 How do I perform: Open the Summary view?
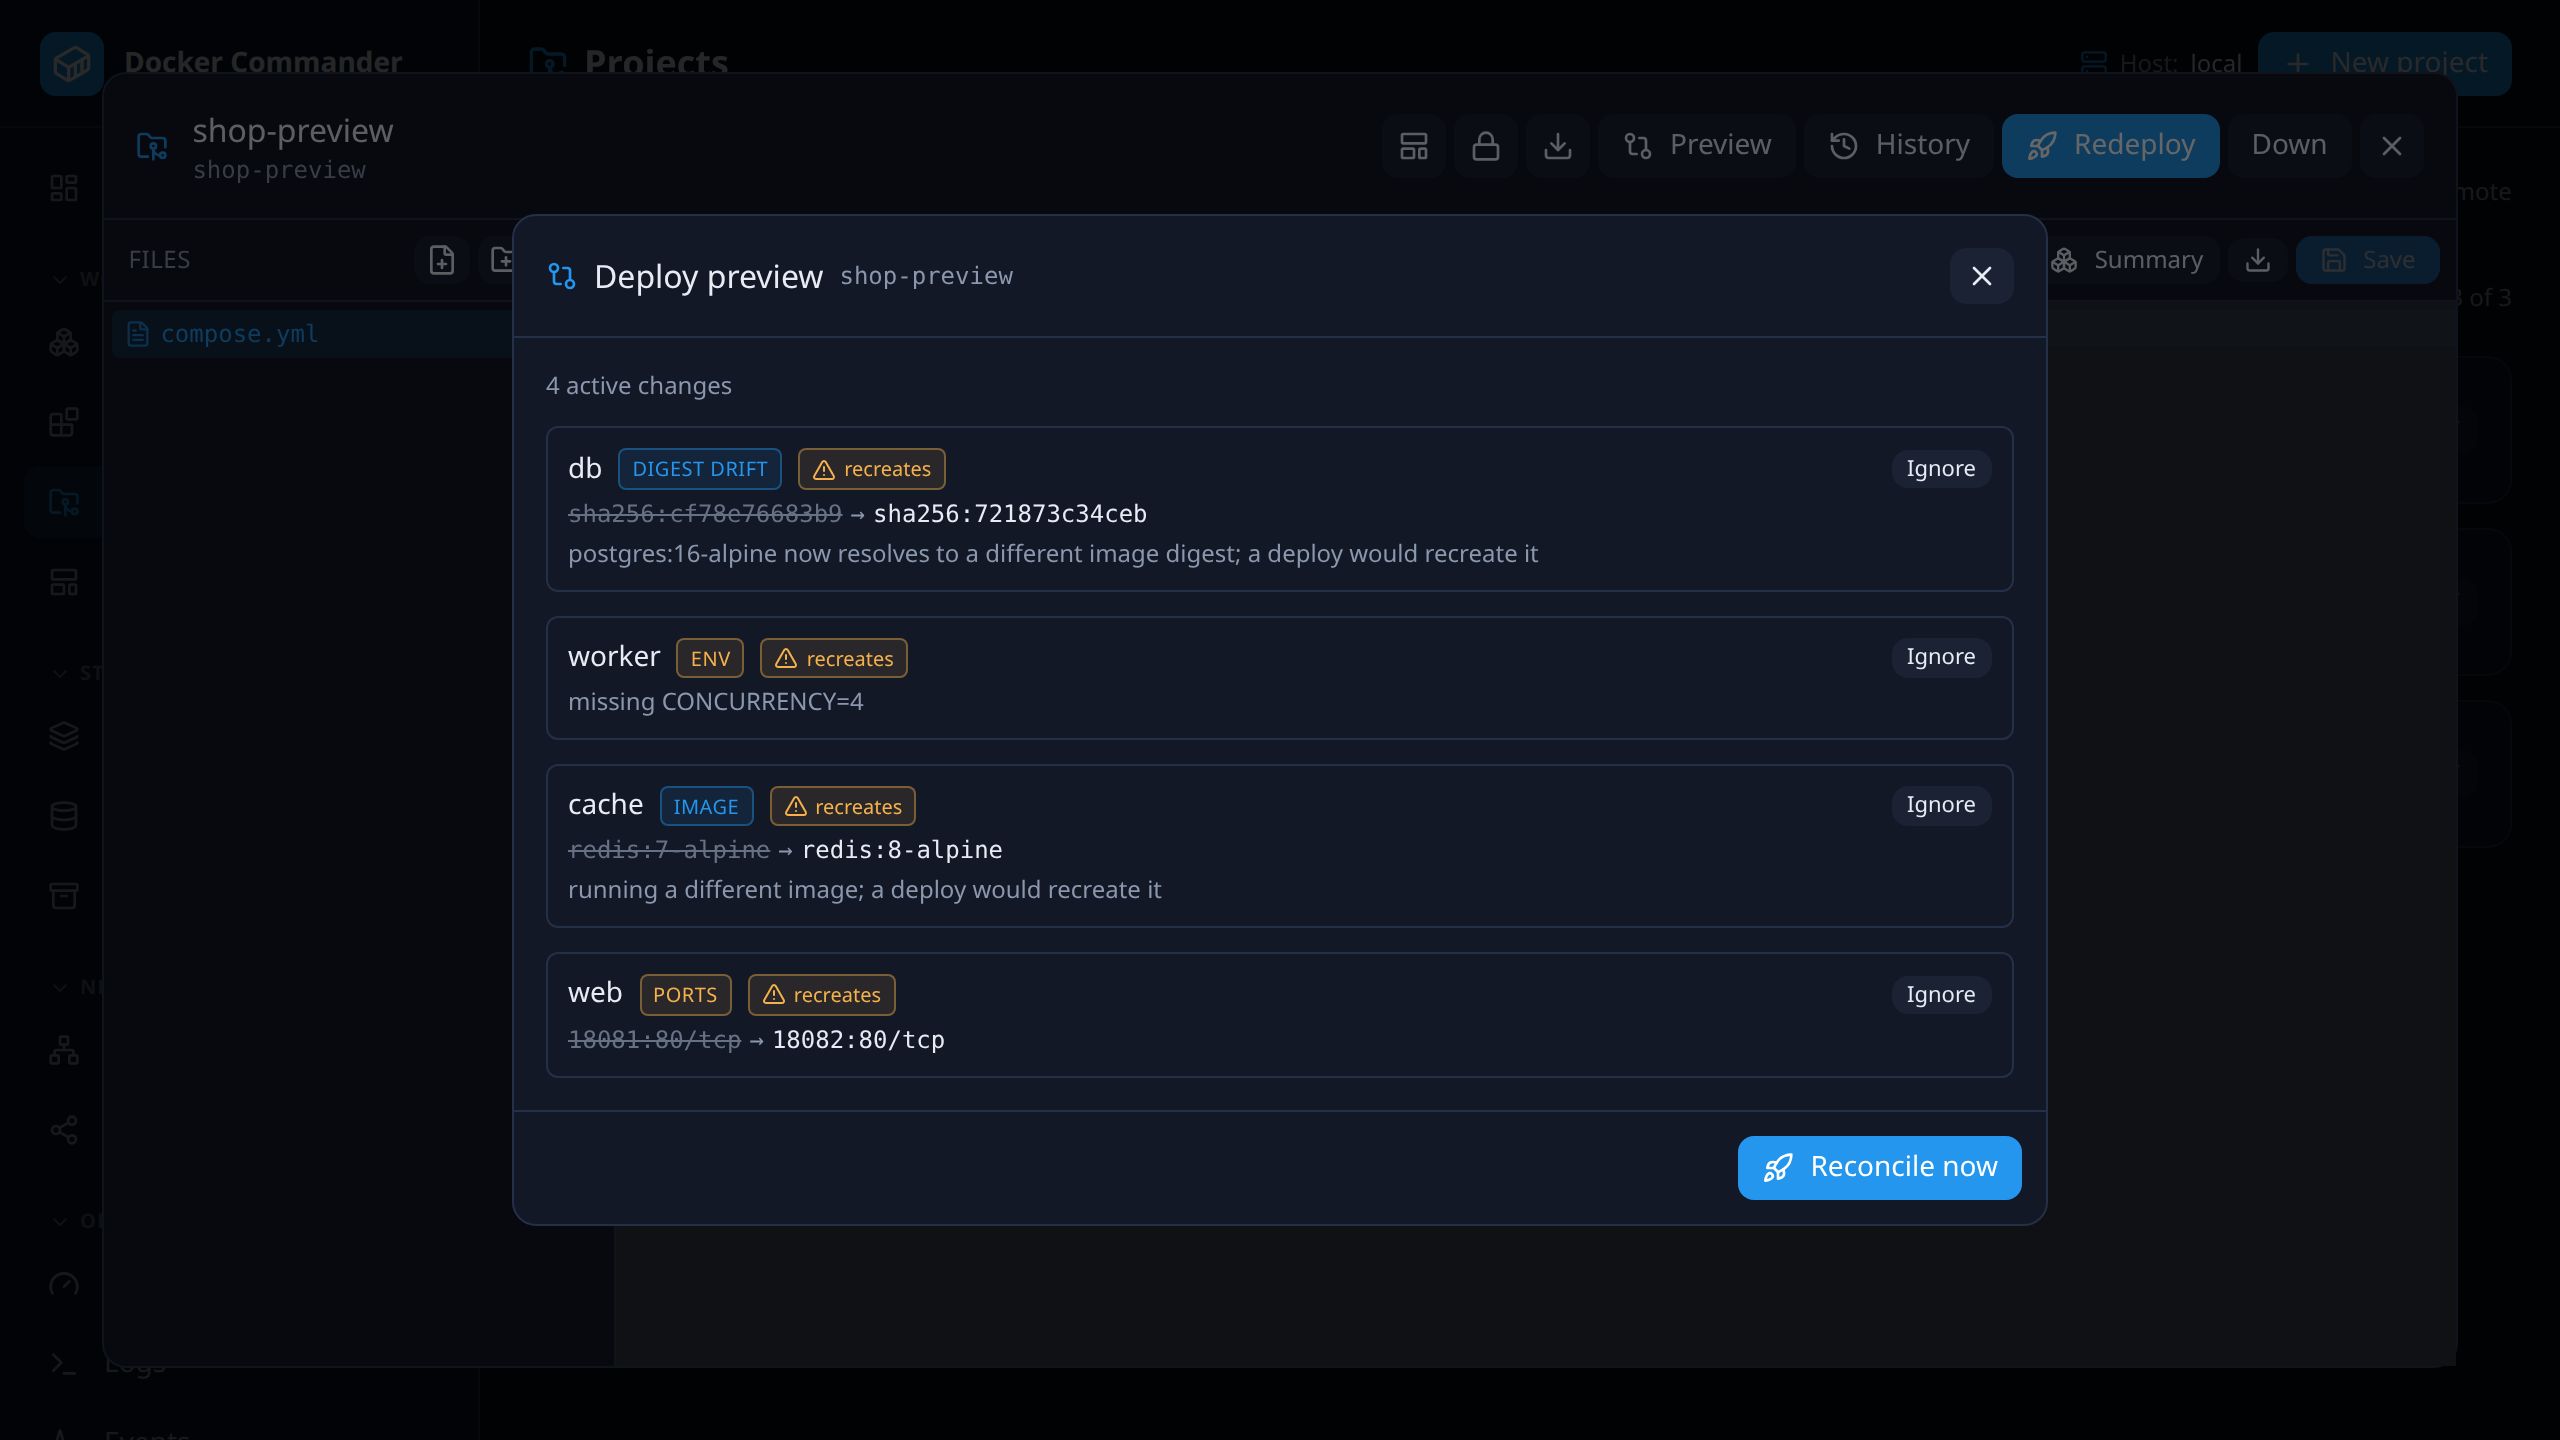(x=2128, y=260)
